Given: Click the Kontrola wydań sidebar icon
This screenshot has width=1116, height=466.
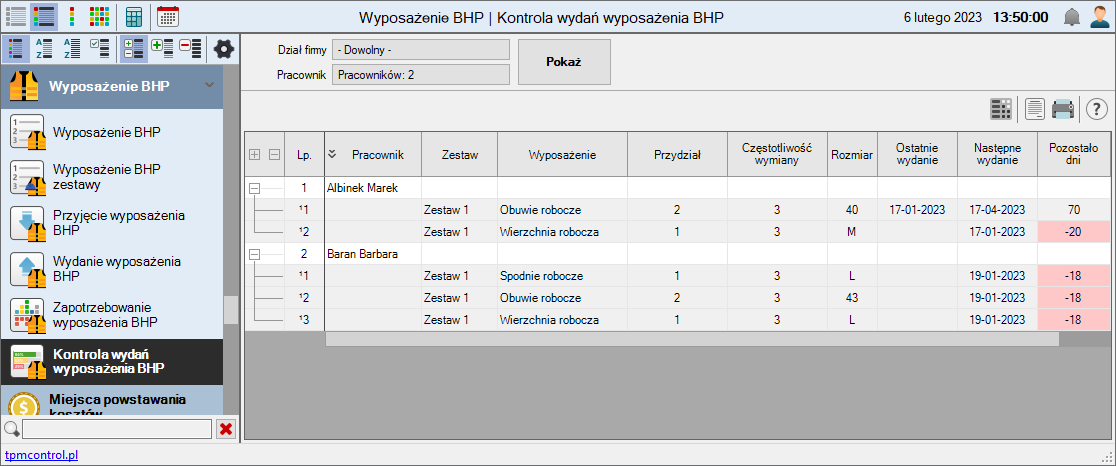Looking at the screenshot, I should [27, 361].
